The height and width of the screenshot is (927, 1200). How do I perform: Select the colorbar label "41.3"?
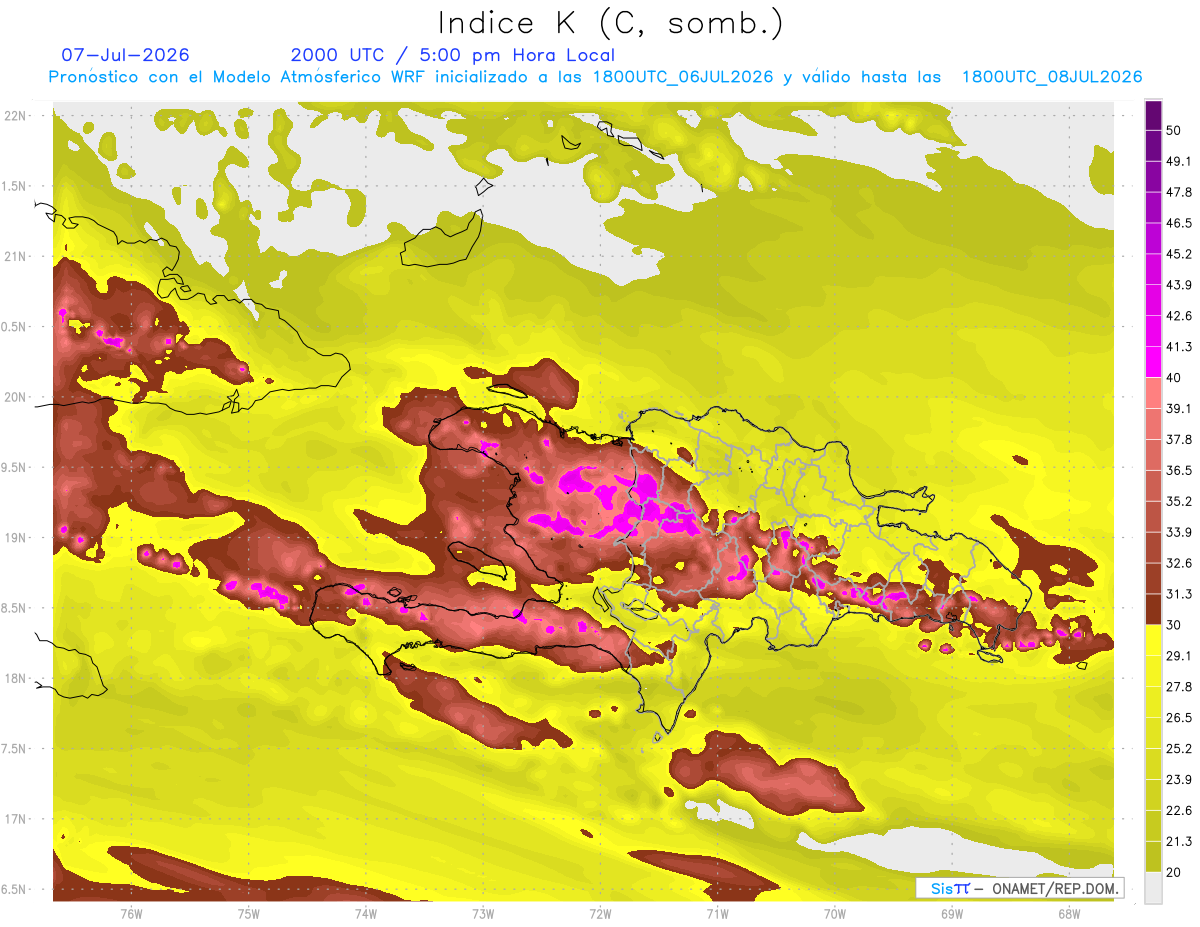(x=1179, y=346)
